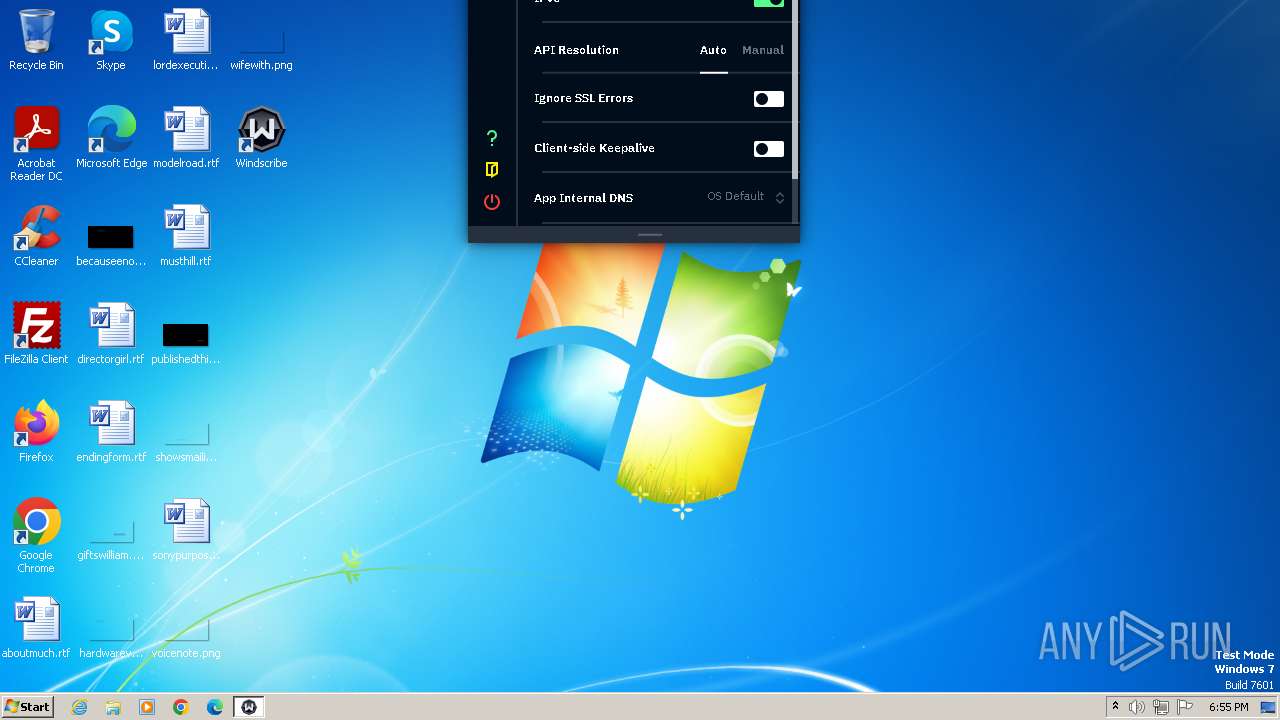Click the Client-side Keepalive label
This screenshot has width=1280, height=720.
[594, 148]
